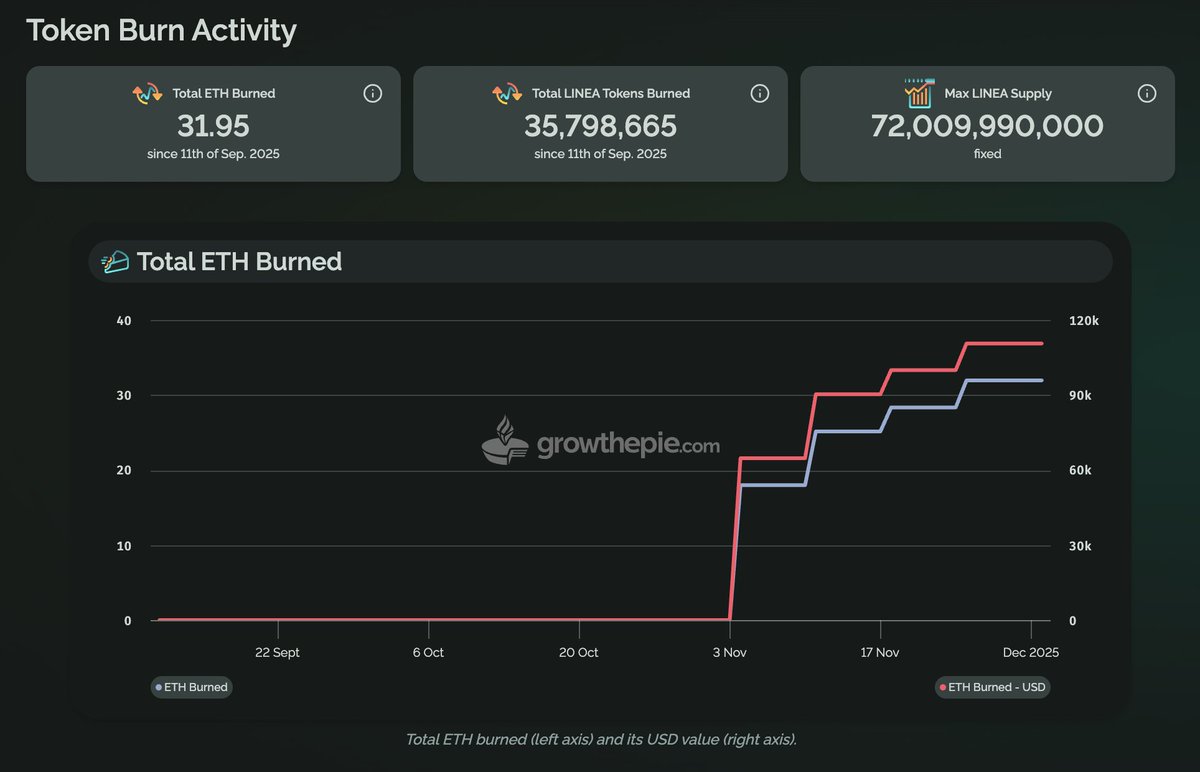
Task: Click the red dot in USD legend
Action: (x=942, y=688)
